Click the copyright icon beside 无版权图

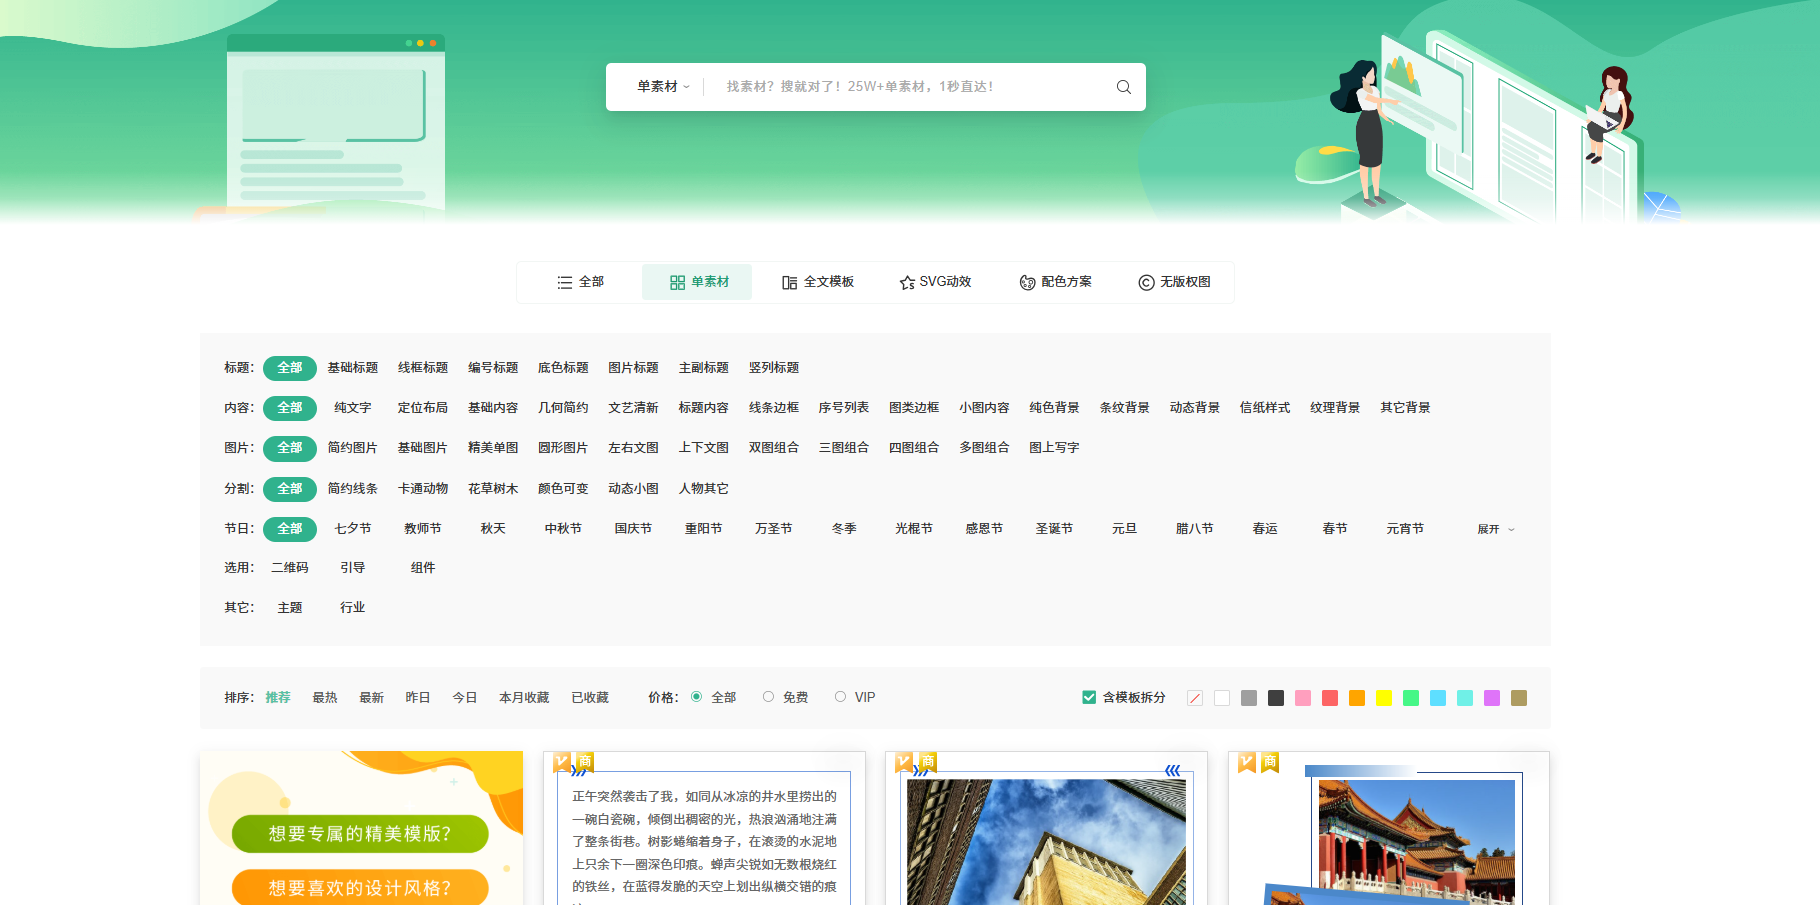tap(1144, 282)
